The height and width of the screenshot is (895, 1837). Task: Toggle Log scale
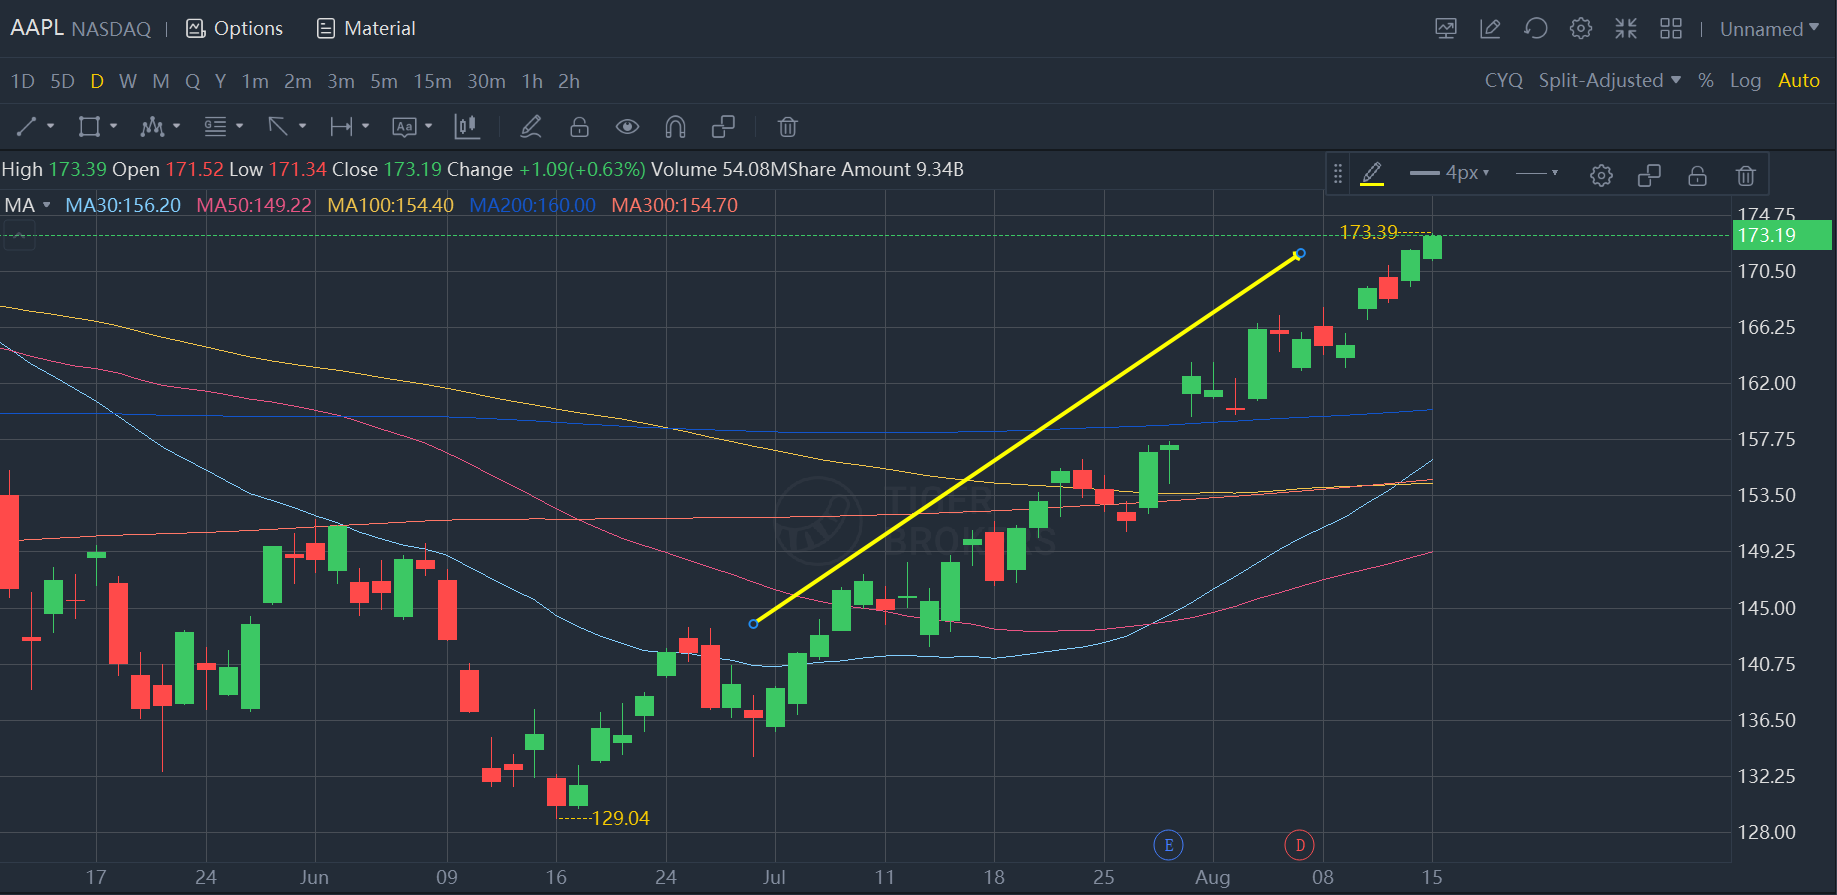point(1745,81)
